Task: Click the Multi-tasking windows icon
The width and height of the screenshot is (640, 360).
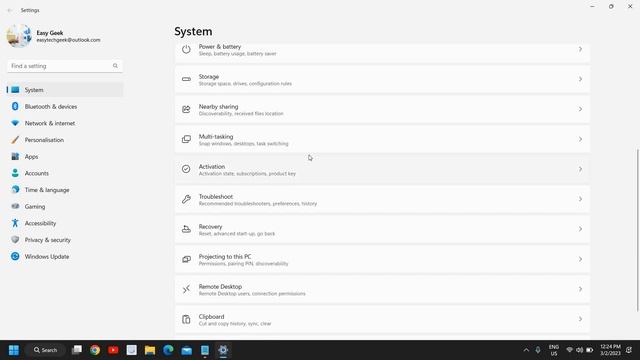Action: tap(186, 139)
